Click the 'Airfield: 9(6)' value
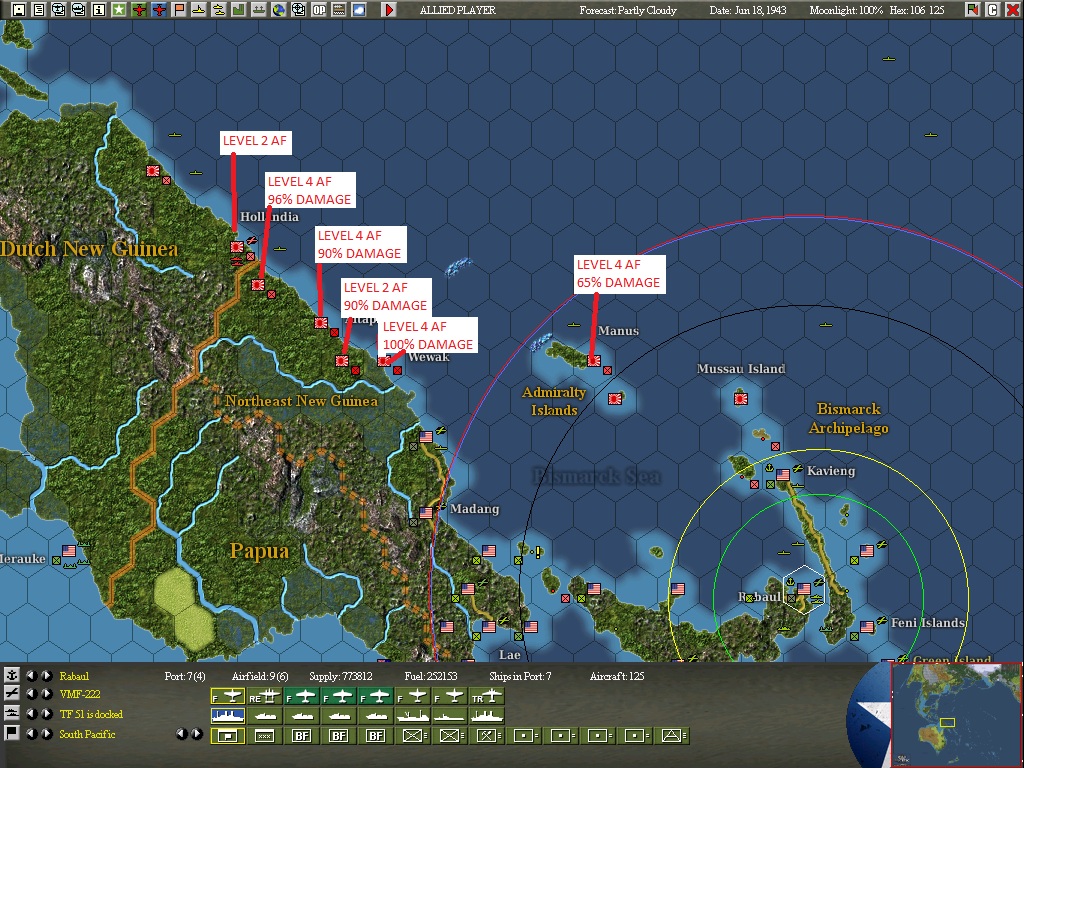Screen dimensions: 1083x898 pyautogui.click(x=260, y=676)
